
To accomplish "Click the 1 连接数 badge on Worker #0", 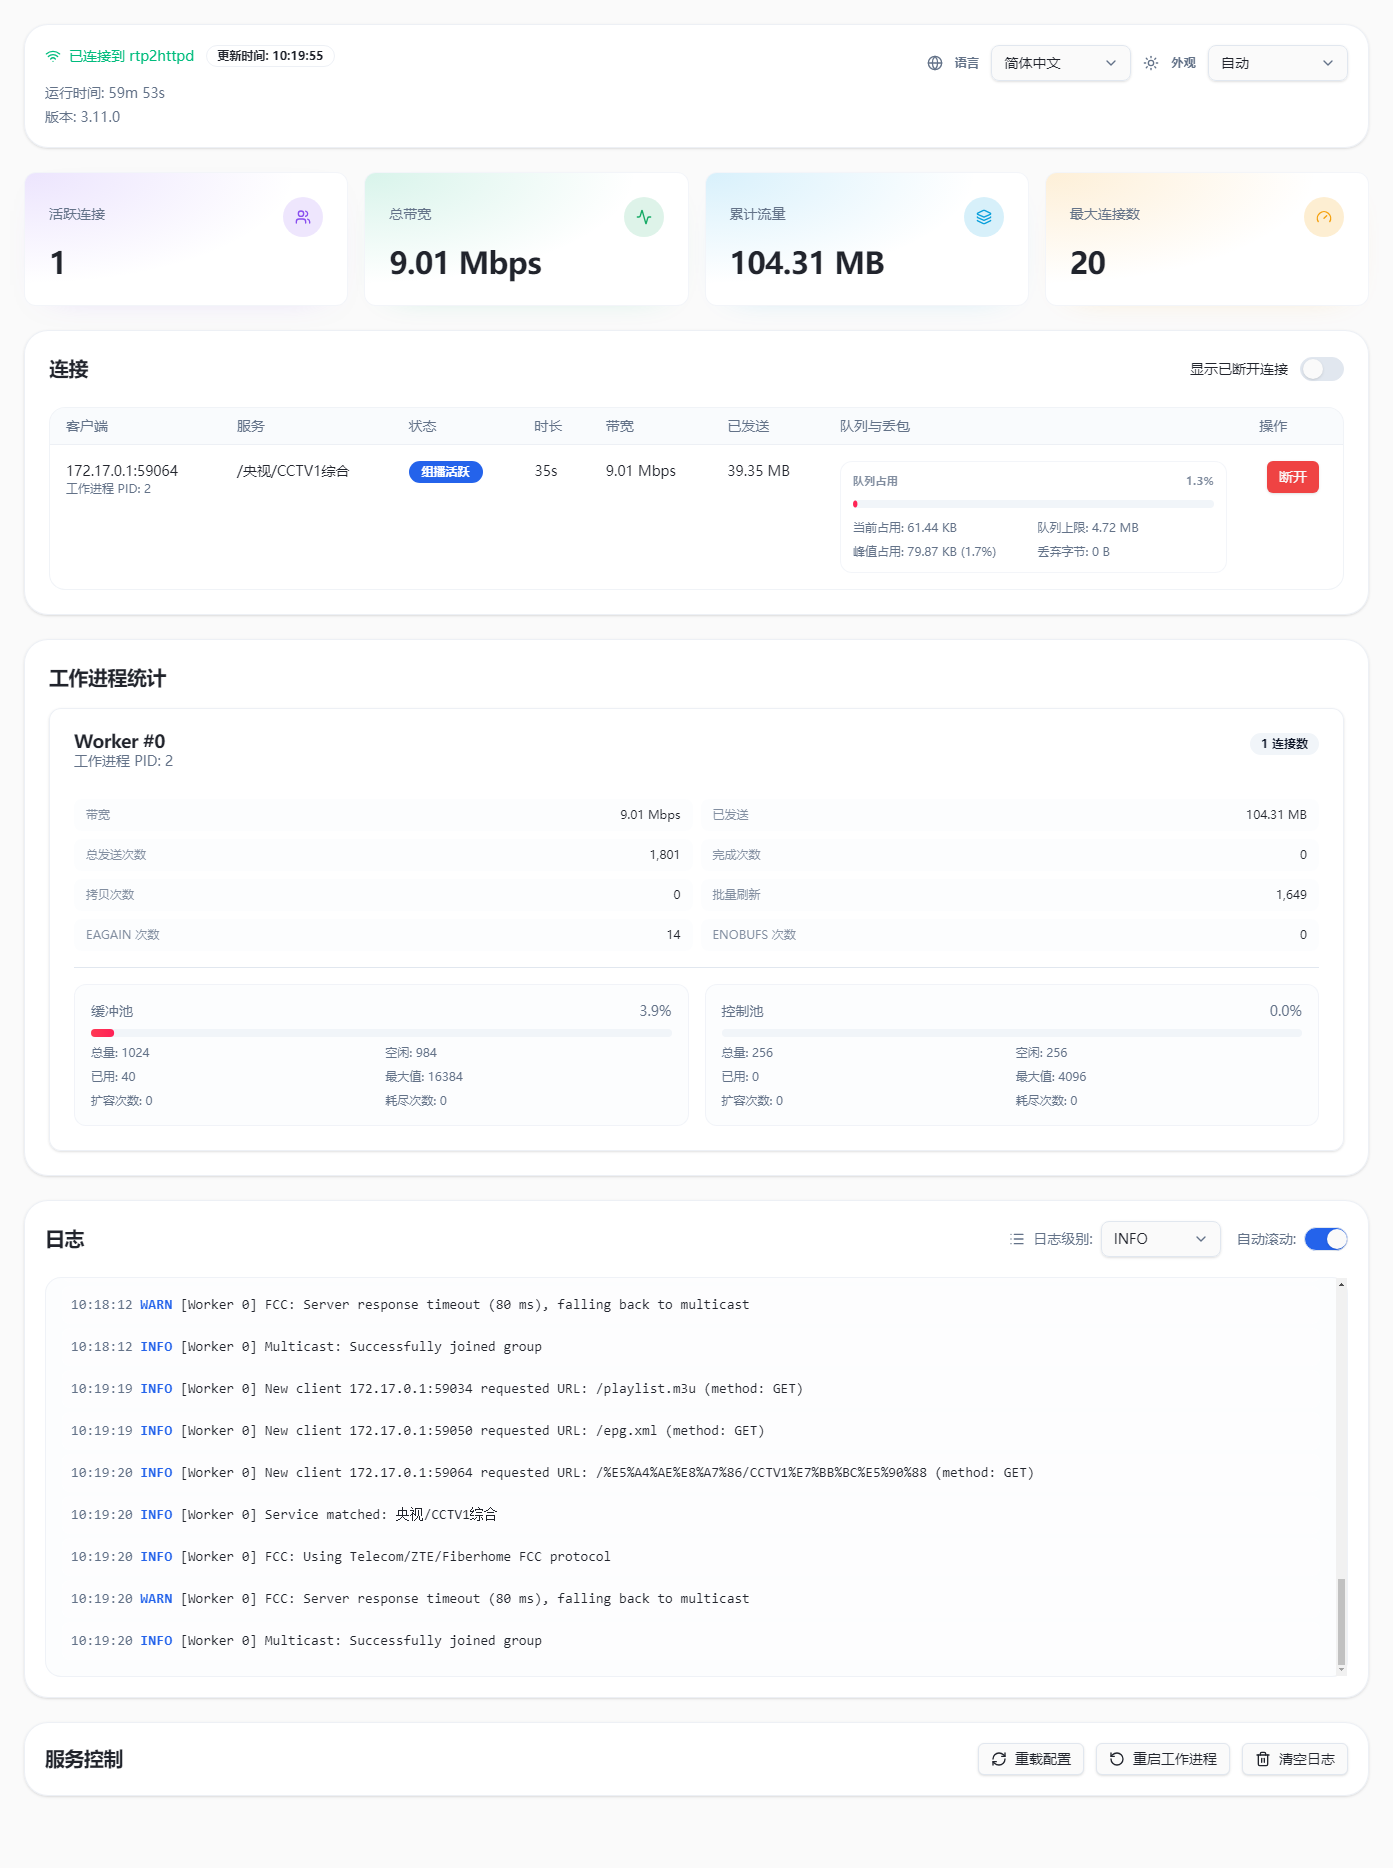I will tap(1284, 744).
